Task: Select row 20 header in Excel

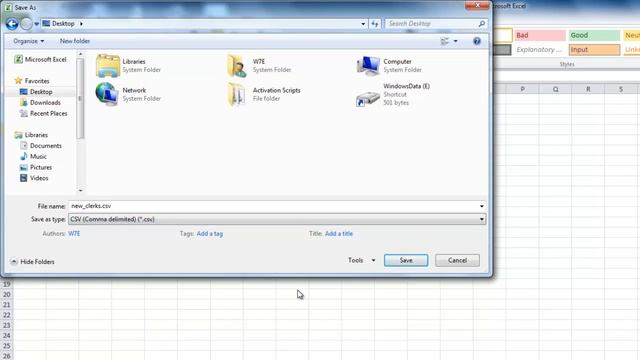Action: point(7,294)
